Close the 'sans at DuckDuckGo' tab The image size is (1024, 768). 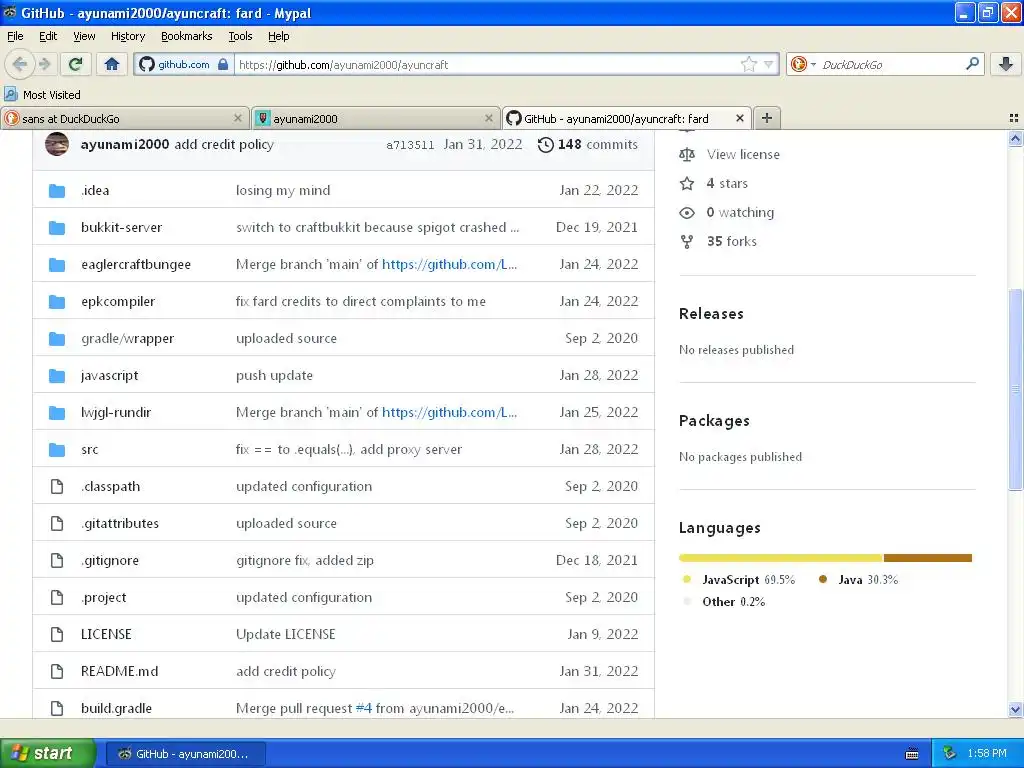click(238, 118)
